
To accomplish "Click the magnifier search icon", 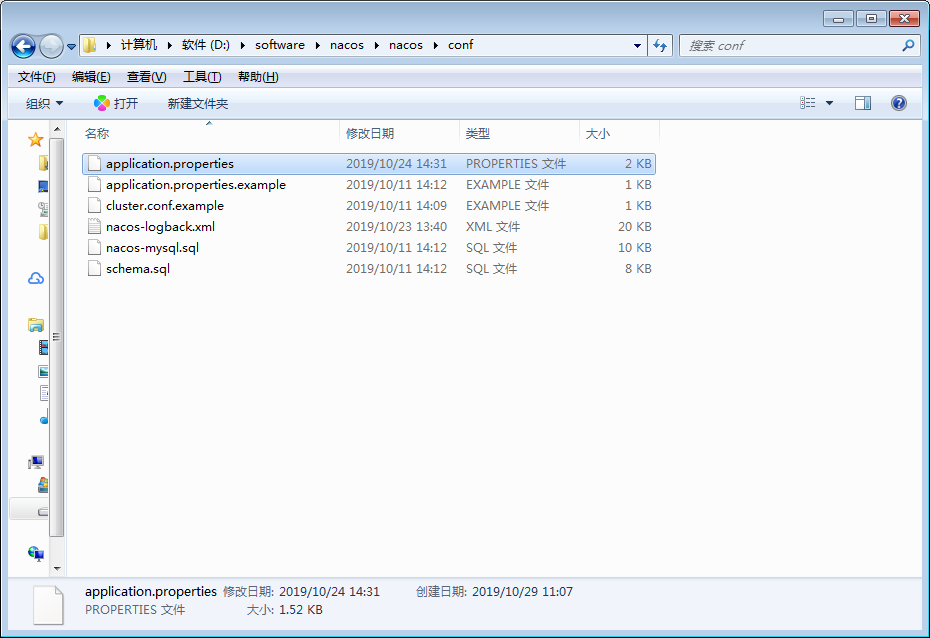I will pos(907,45).
